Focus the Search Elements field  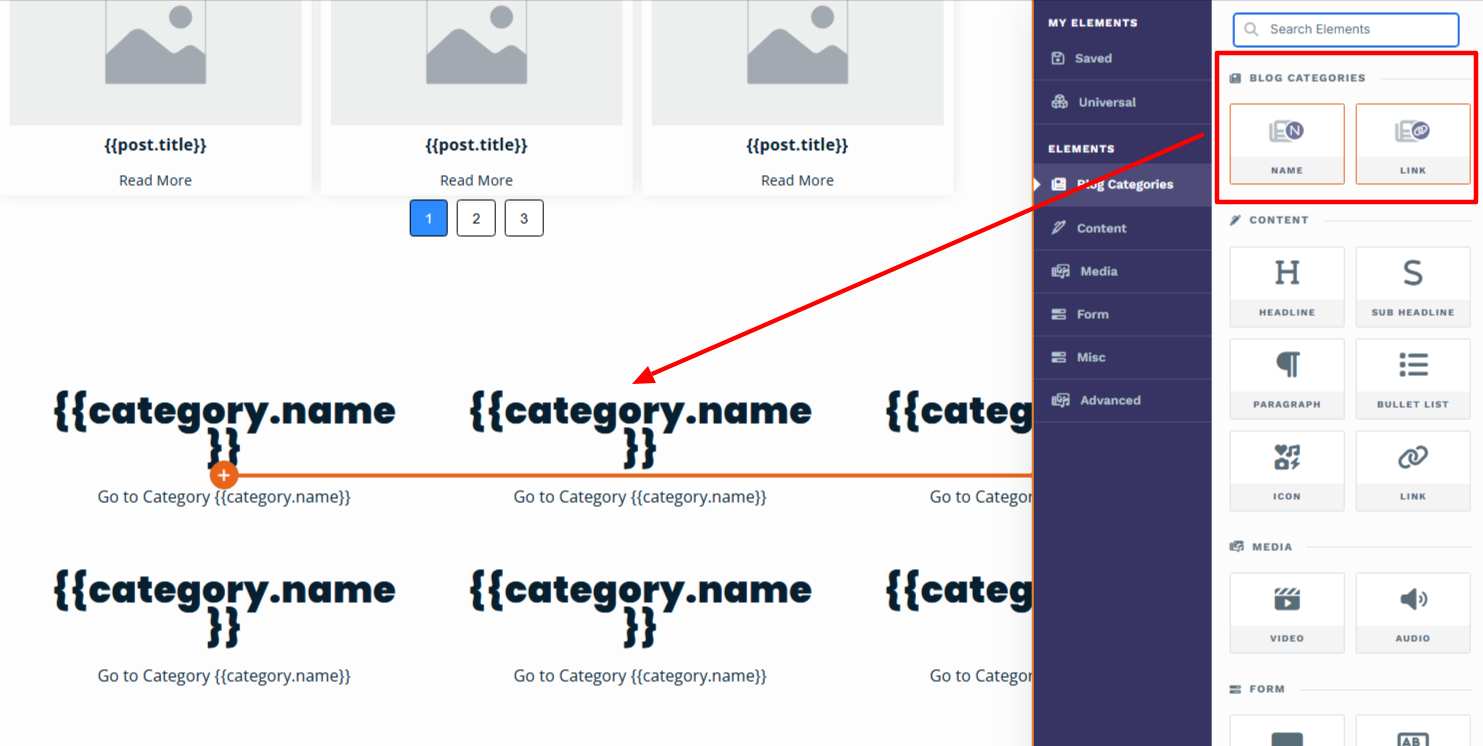[1346, 29]
